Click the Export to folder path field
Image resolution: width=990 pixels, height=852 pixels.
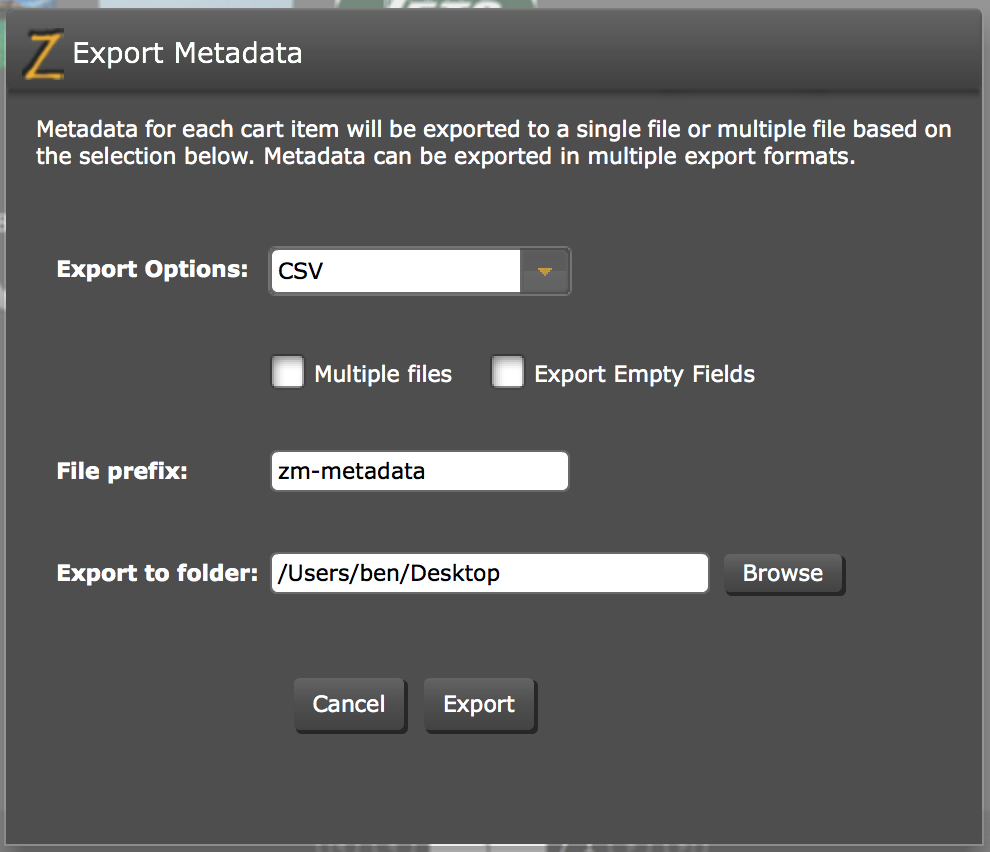(x=490, y=573)
